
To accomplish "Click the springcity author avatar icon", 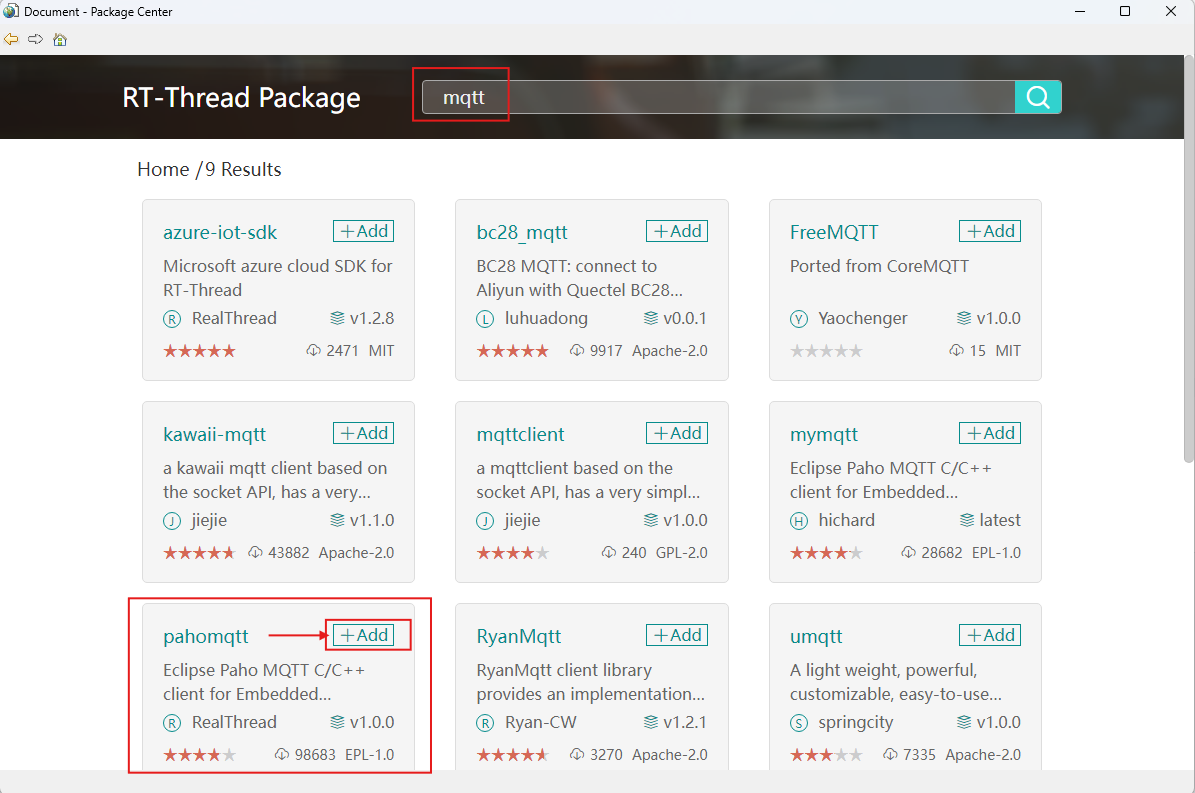I will pyautogui.click(x=799, y=723).
